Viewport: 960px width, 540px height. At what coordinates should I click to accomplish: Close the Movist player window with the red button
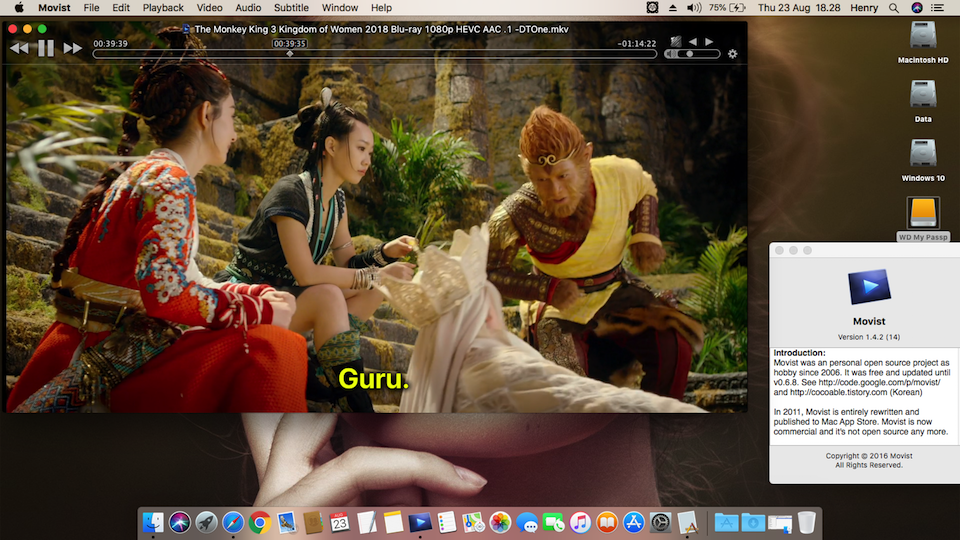pyautogui.click(x=12, y=29)
